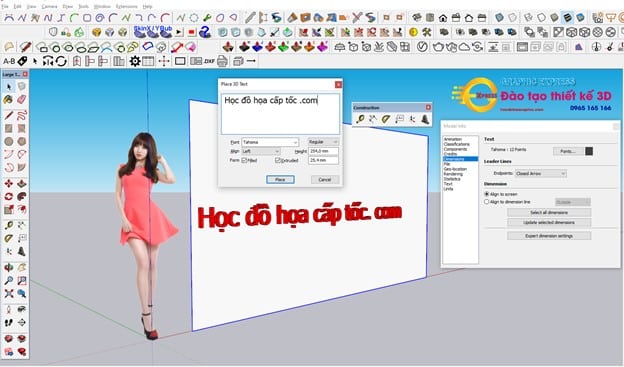Pick Protractor in Construction toolbar
The width and height of the screenshot is (624, 367).
click(x=386, y=119)
